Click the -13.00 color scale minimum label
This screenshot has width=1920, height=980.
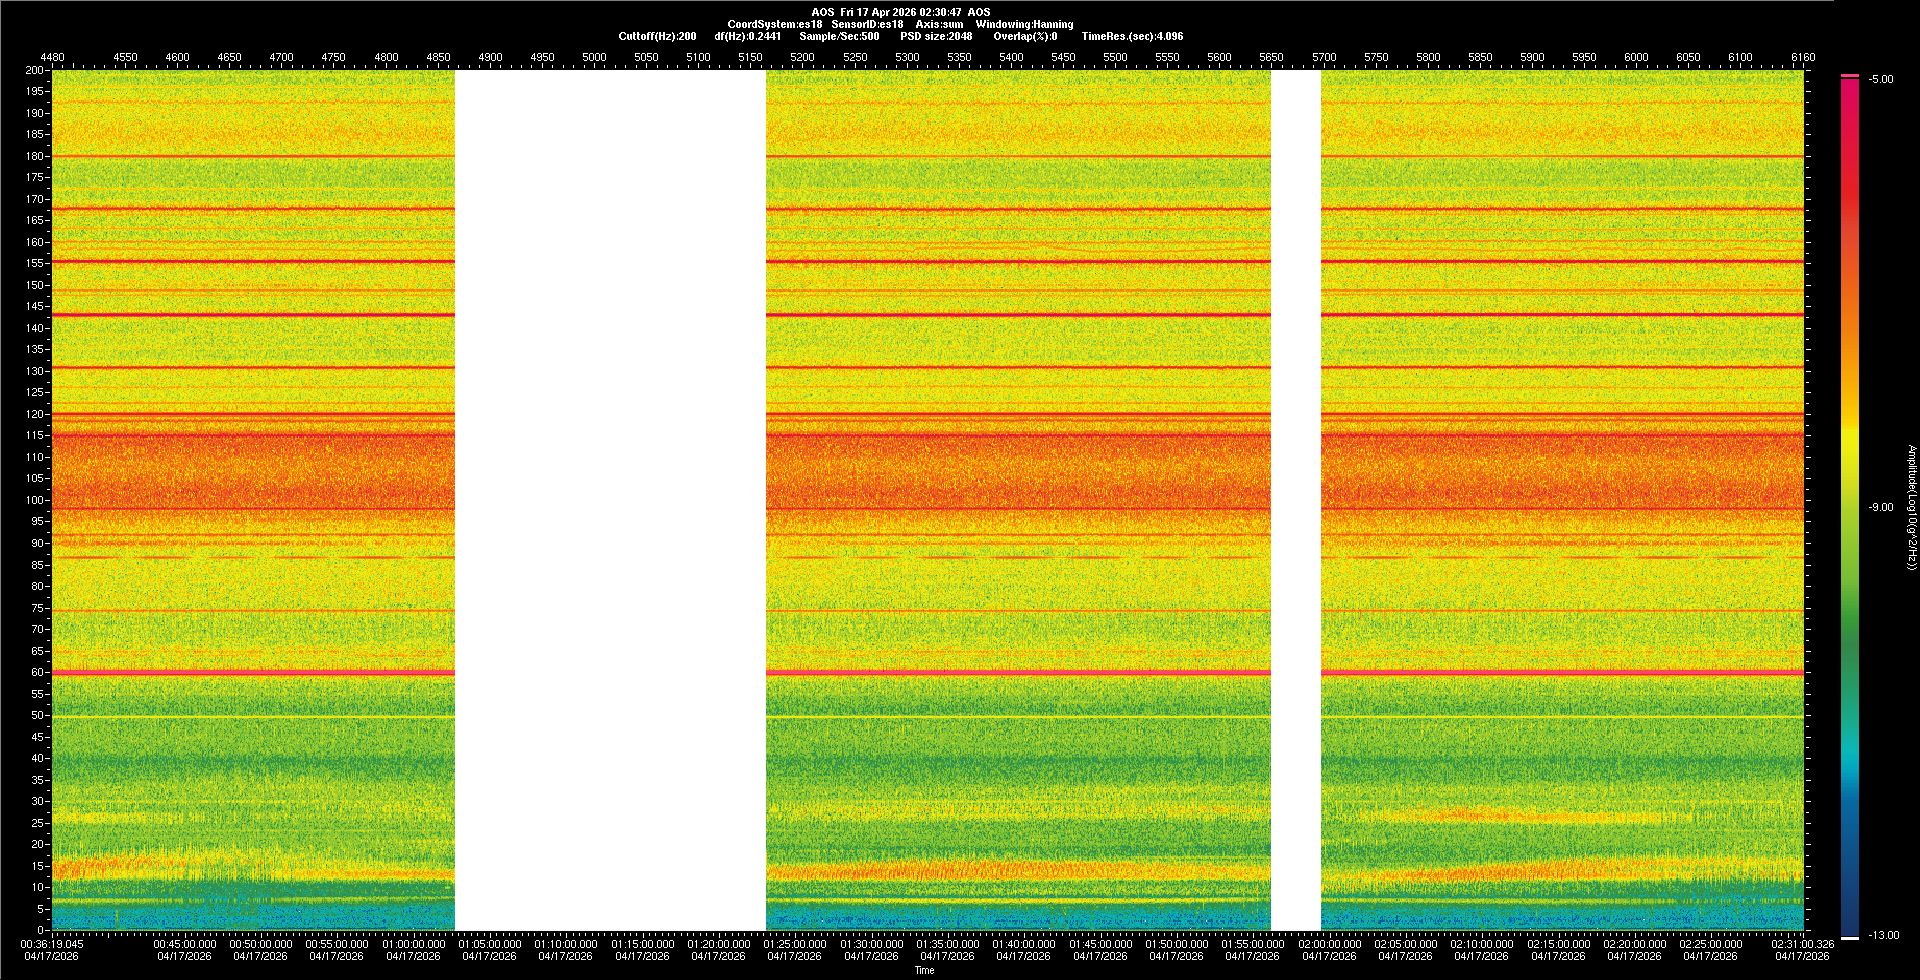[x=1883, y=936]
